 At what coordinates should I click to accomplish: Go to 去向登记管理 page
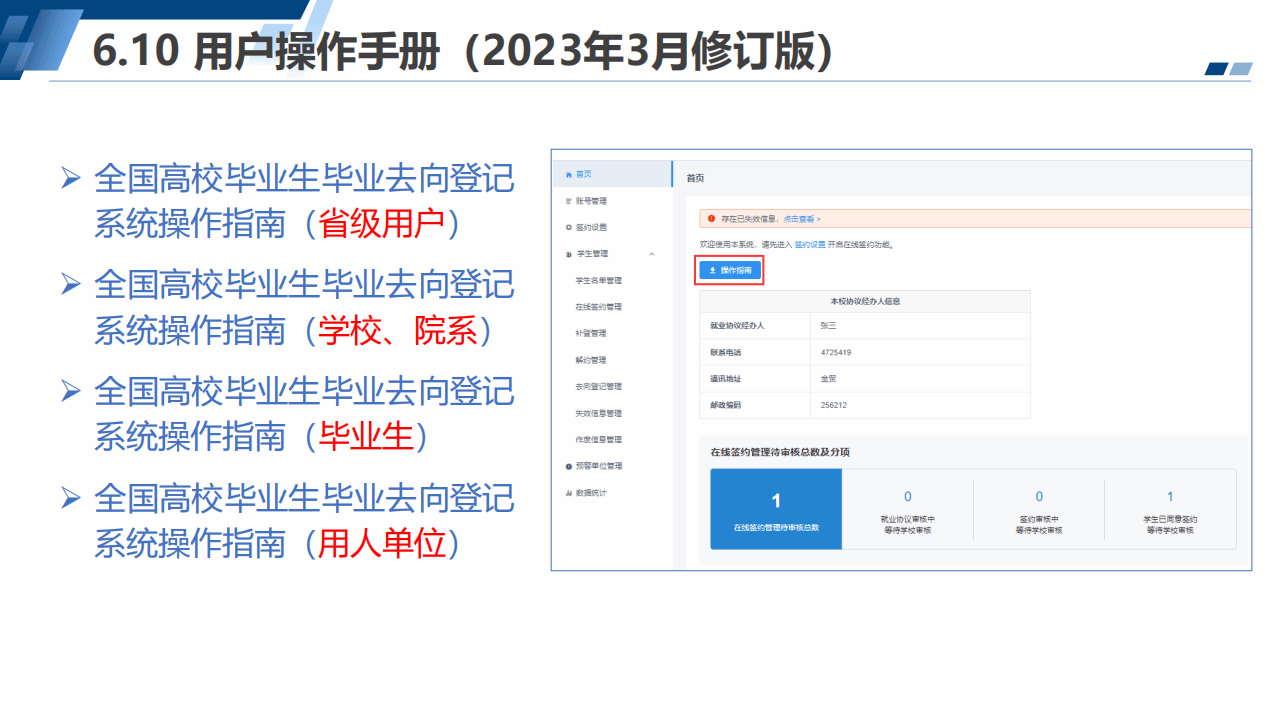(x=598, y=386)
